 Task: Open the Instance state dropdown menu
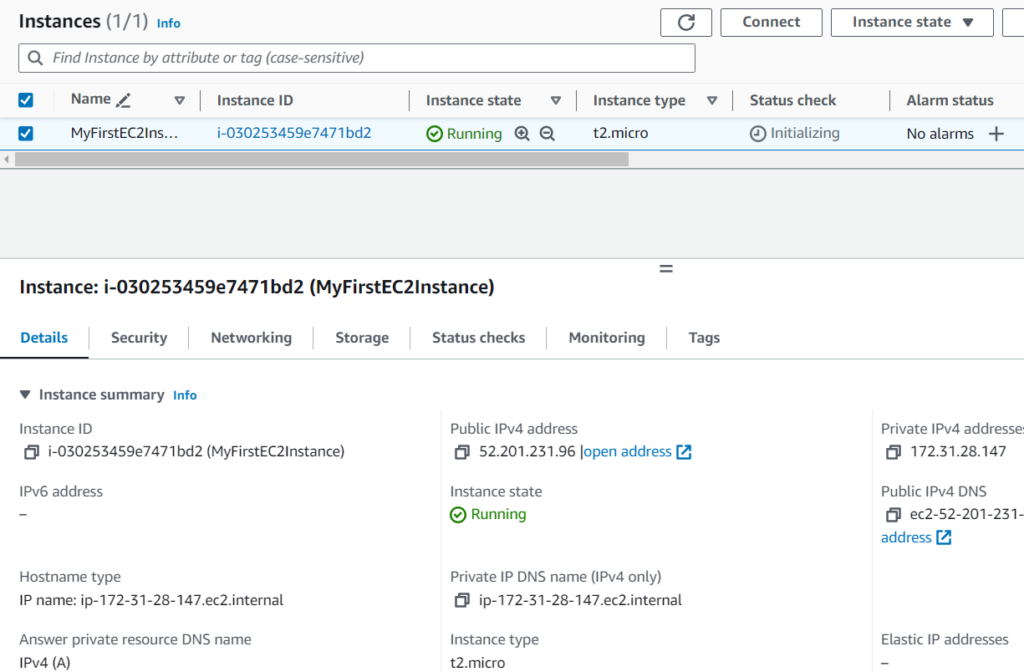pos(911,21)
